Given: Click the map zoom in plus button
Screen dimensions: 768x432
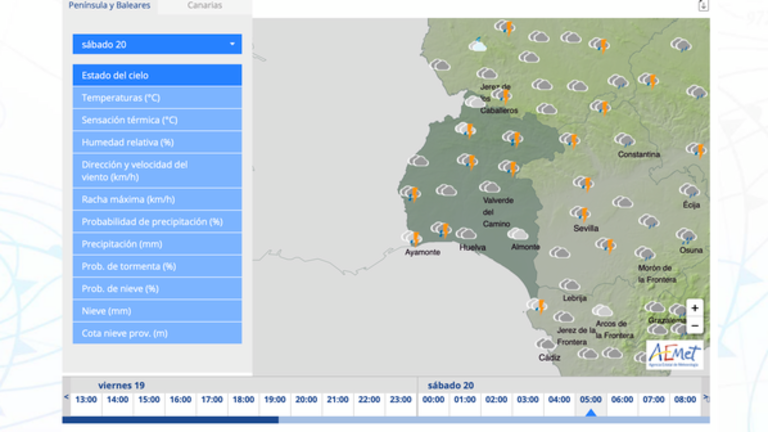Looking at the screenshot, I should (694, 308).
